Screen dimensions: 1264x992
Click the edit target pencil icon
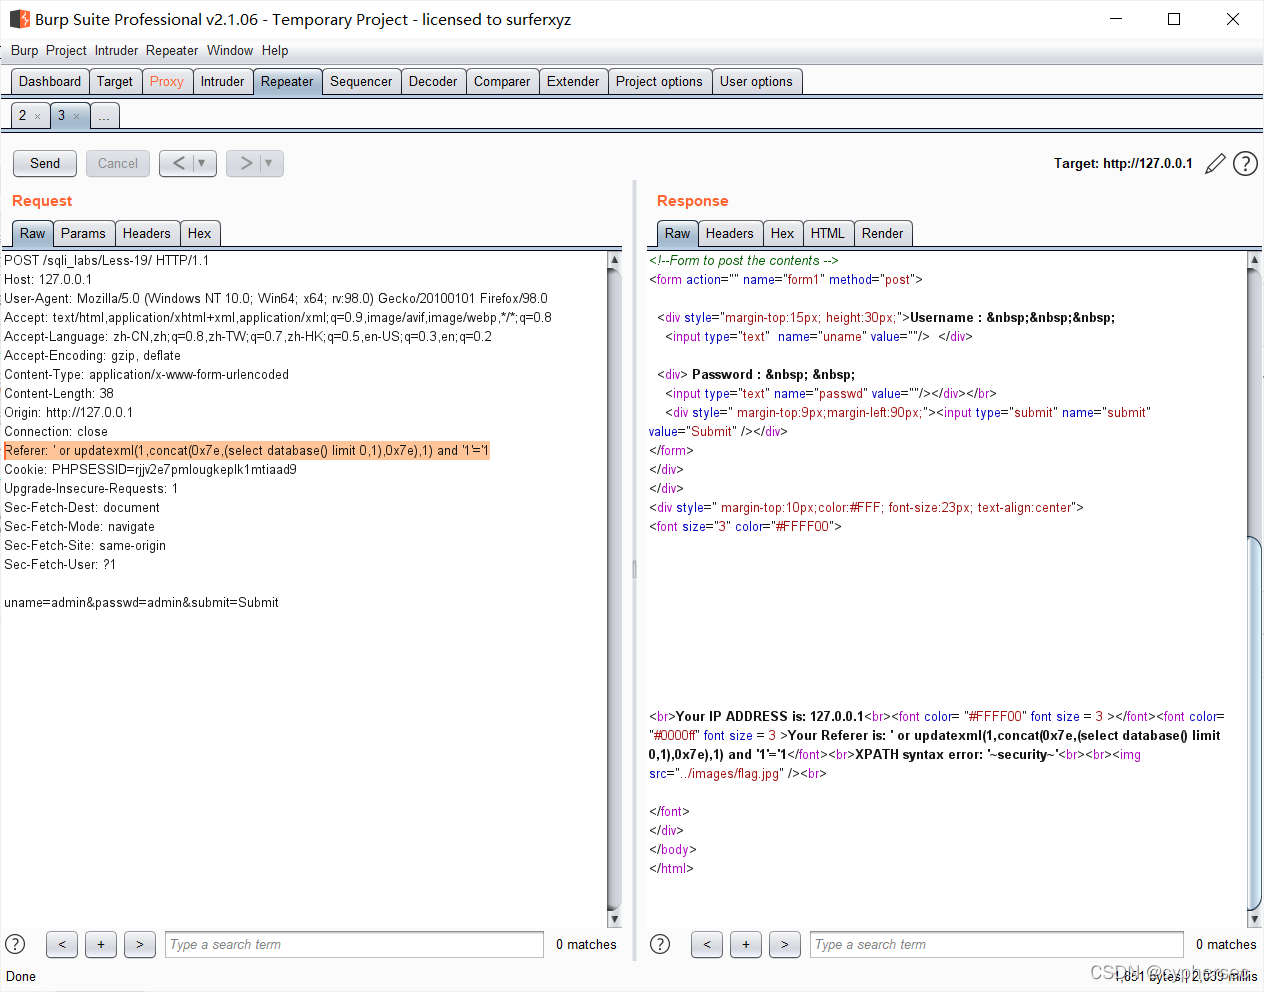[1215, 164]
